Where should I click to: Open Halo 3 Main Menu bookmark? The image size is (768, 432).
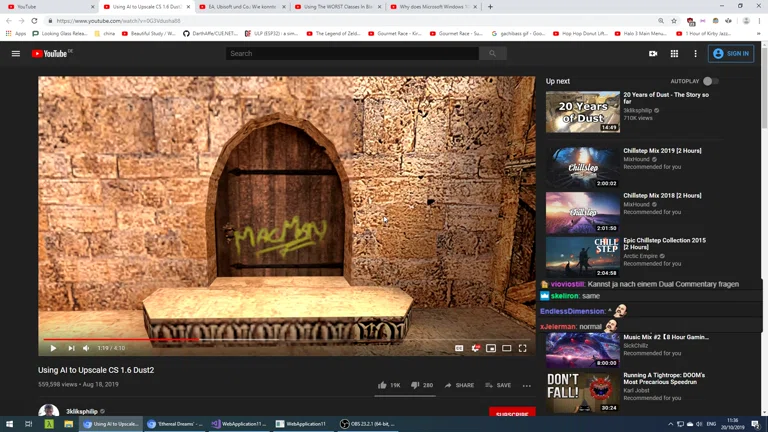(641, 34)
